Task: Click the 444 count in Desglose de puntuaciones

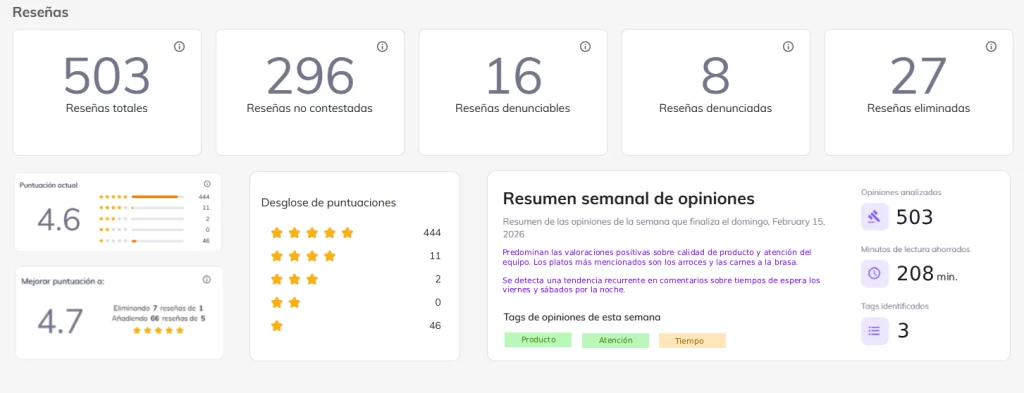Action: click(432, 232)
